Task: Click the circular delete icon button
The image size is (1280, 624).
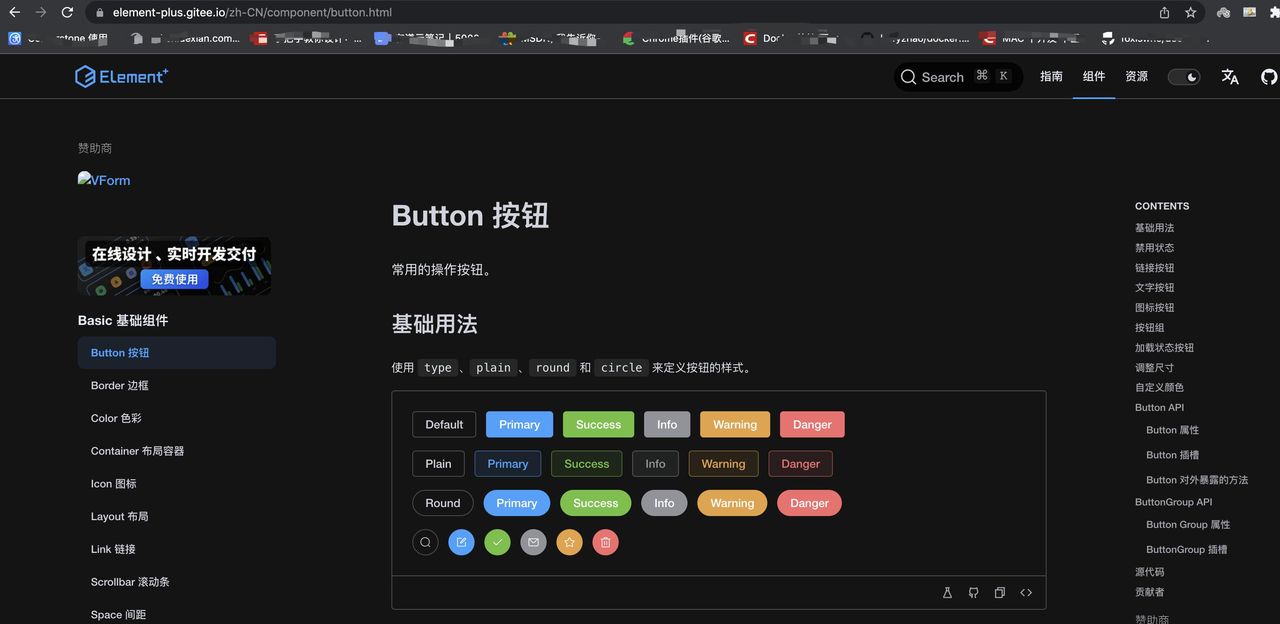Action: (x=605, y=541)
